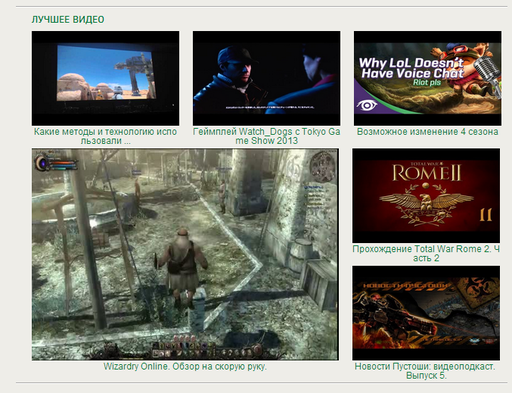Click the golden eagle emblem on Rome II thumbnail
Viewport: 512px width, 393px height.
(x=426, y=202)
